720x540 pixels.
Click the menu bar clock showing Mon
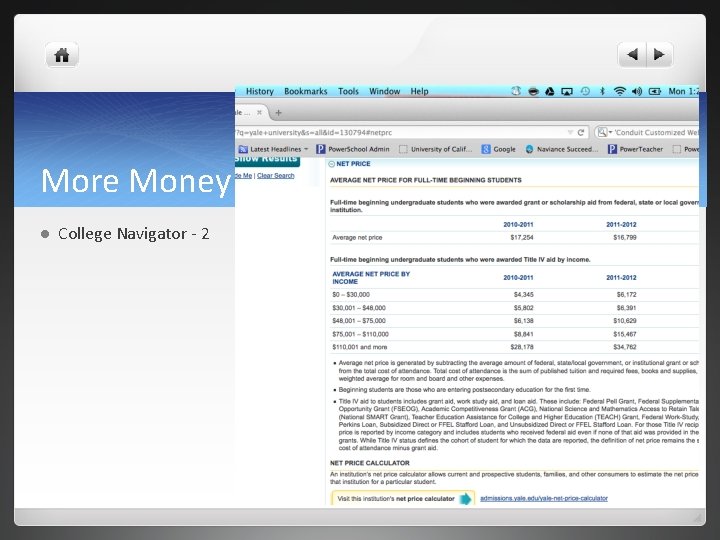683,91
